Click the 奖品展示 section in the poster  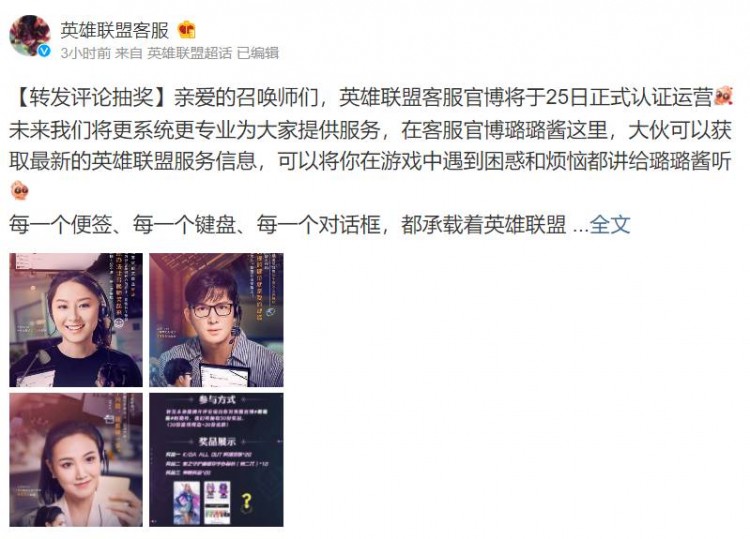217,441
